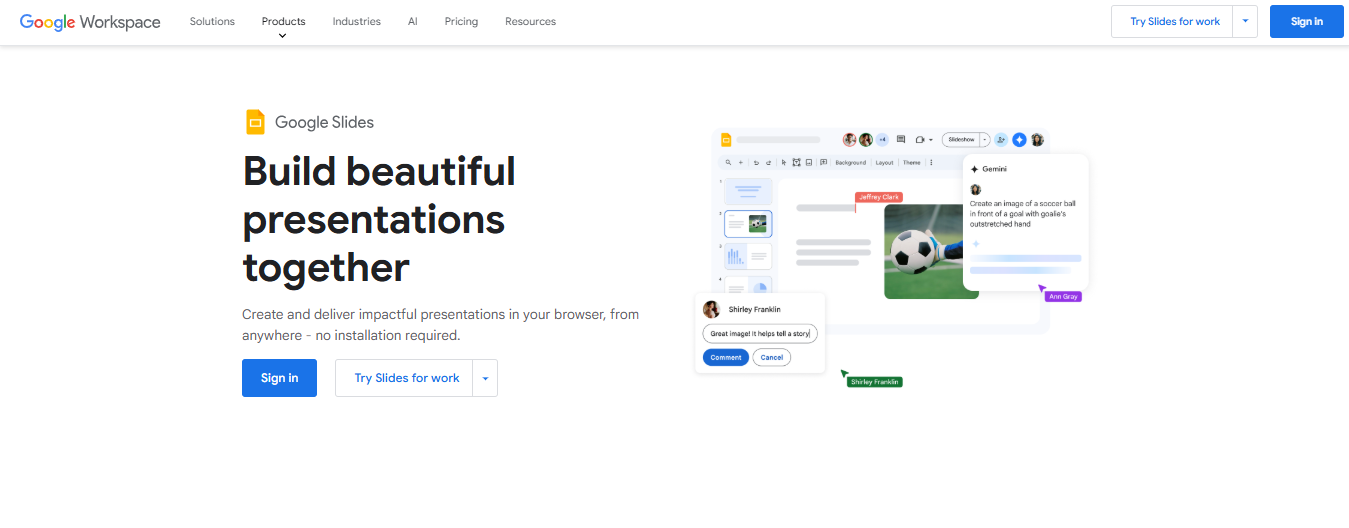Screen dimensions: 1349x528
Task: Click the +4 collaborators badge
Action: click(x=882, y=140)
